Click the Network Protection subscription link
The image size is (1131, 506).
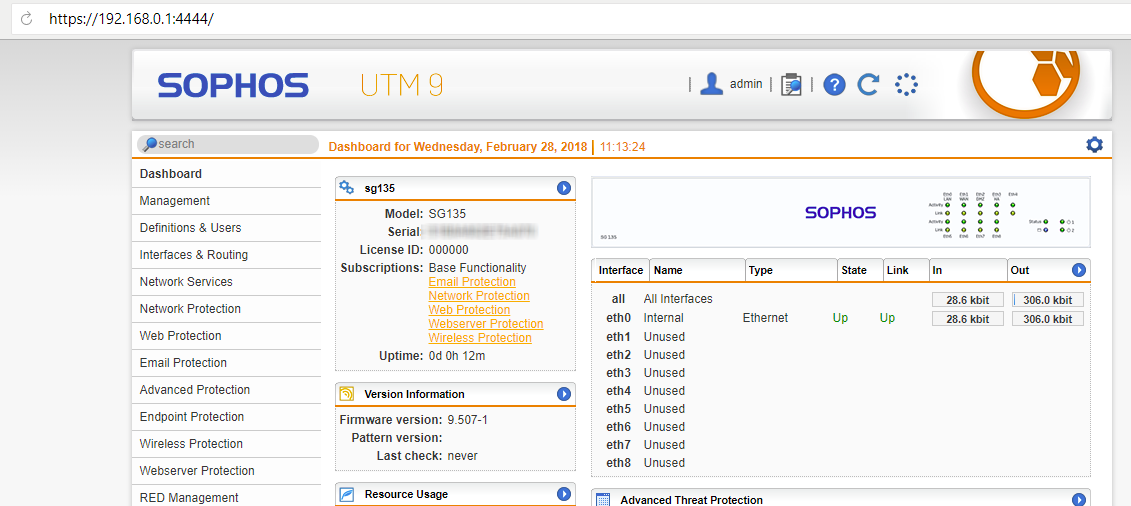tap(479, 296)
